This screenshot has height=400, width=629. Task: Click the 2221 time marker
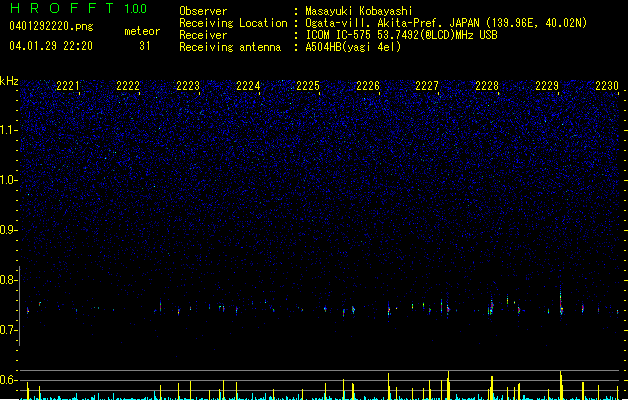coord(68,86)
